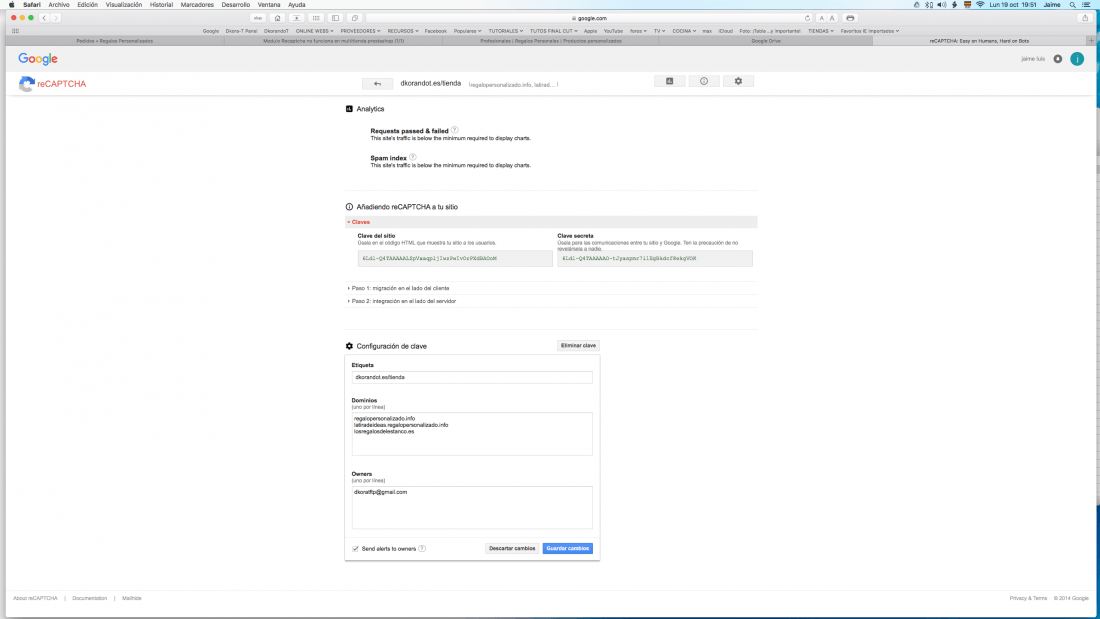Open the analytics chart icon button

[x=670, y=81]
